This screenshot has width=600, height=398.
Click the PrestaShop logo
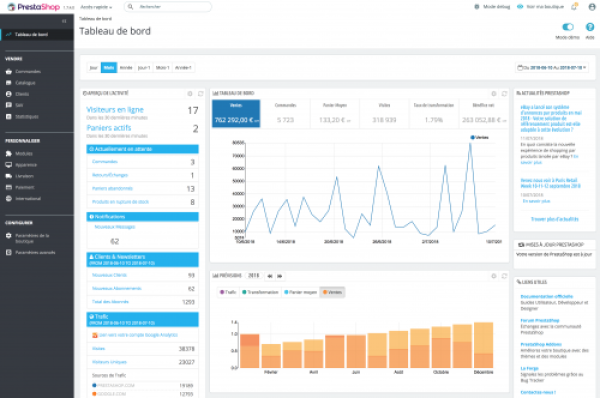tap(34, 7)
